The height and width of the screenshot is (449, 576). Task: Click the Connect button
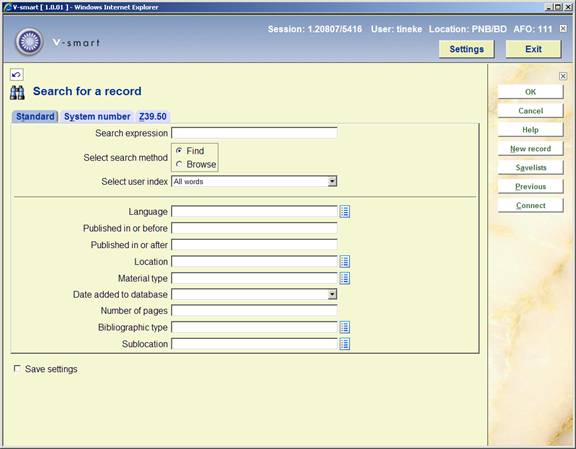[x=530, y=205]
